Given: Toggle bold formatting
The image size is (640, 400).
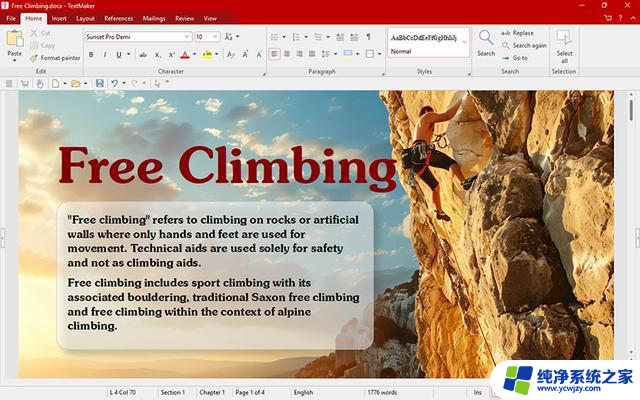Looking at the screenshot, I should point(91,54).
